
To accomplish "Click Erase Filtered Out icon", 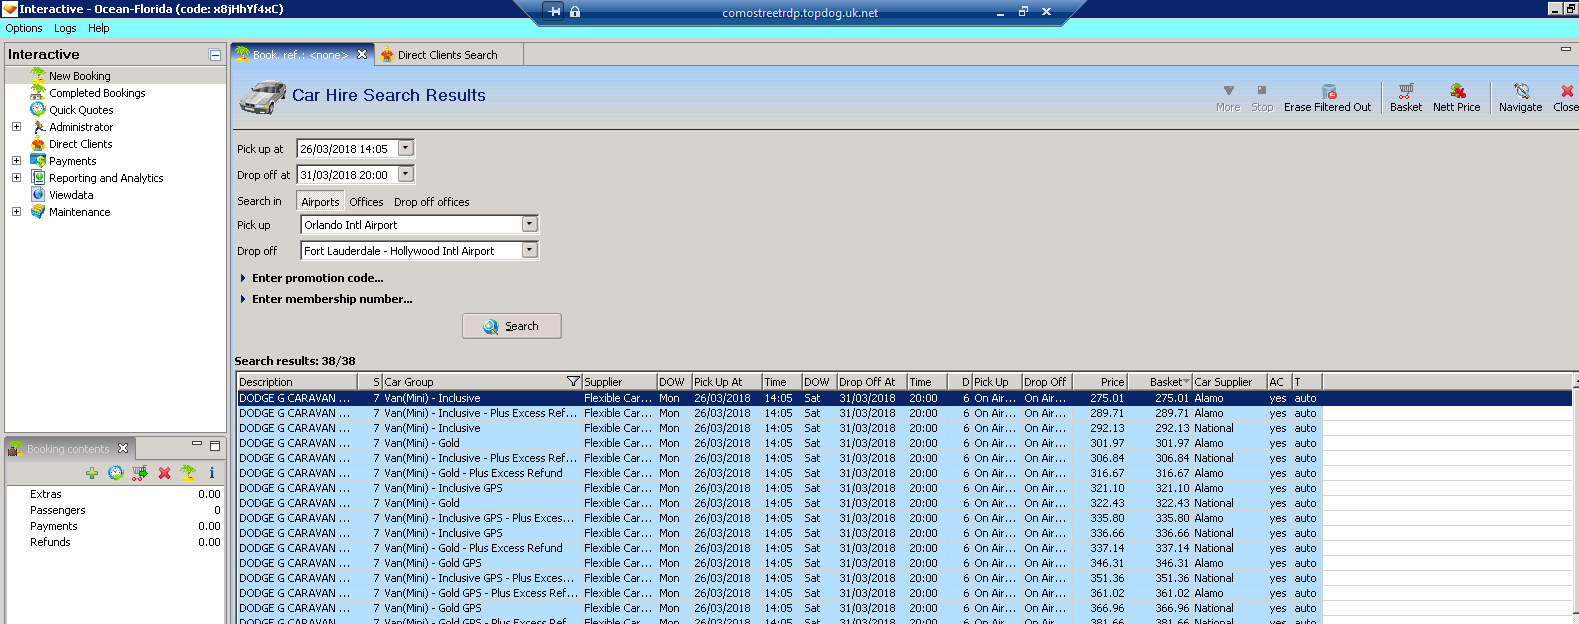I will 1328,91.
